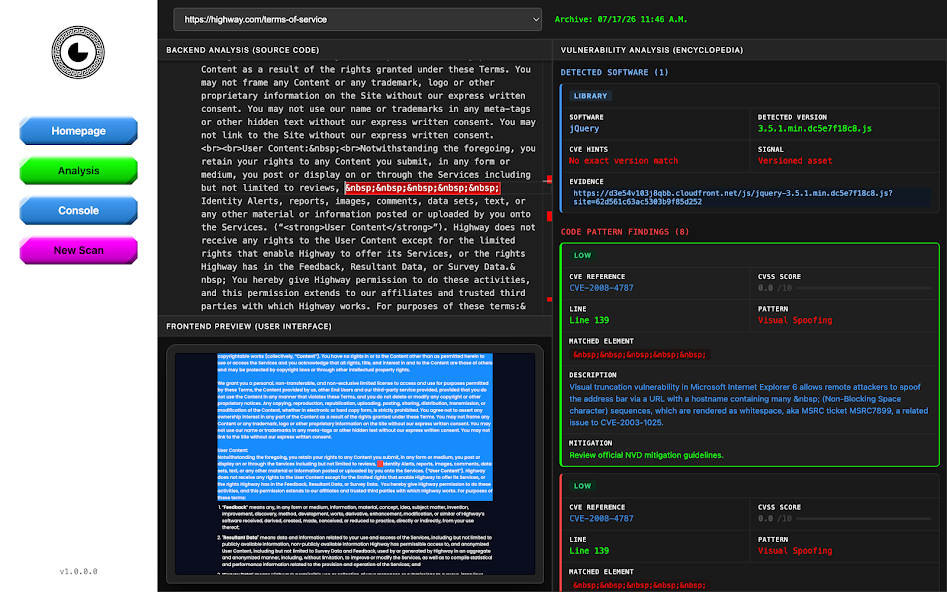Click the jQuery software name
Image resolution: width=947 pixels, height=592 pixels.
tap(584, 129)
